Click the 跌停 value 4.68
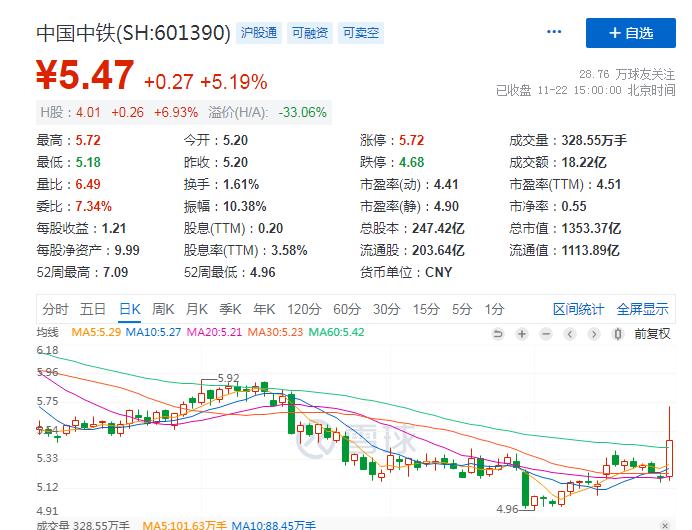The height and width of the screenshot is (530, 692). [x=411, y=162]
